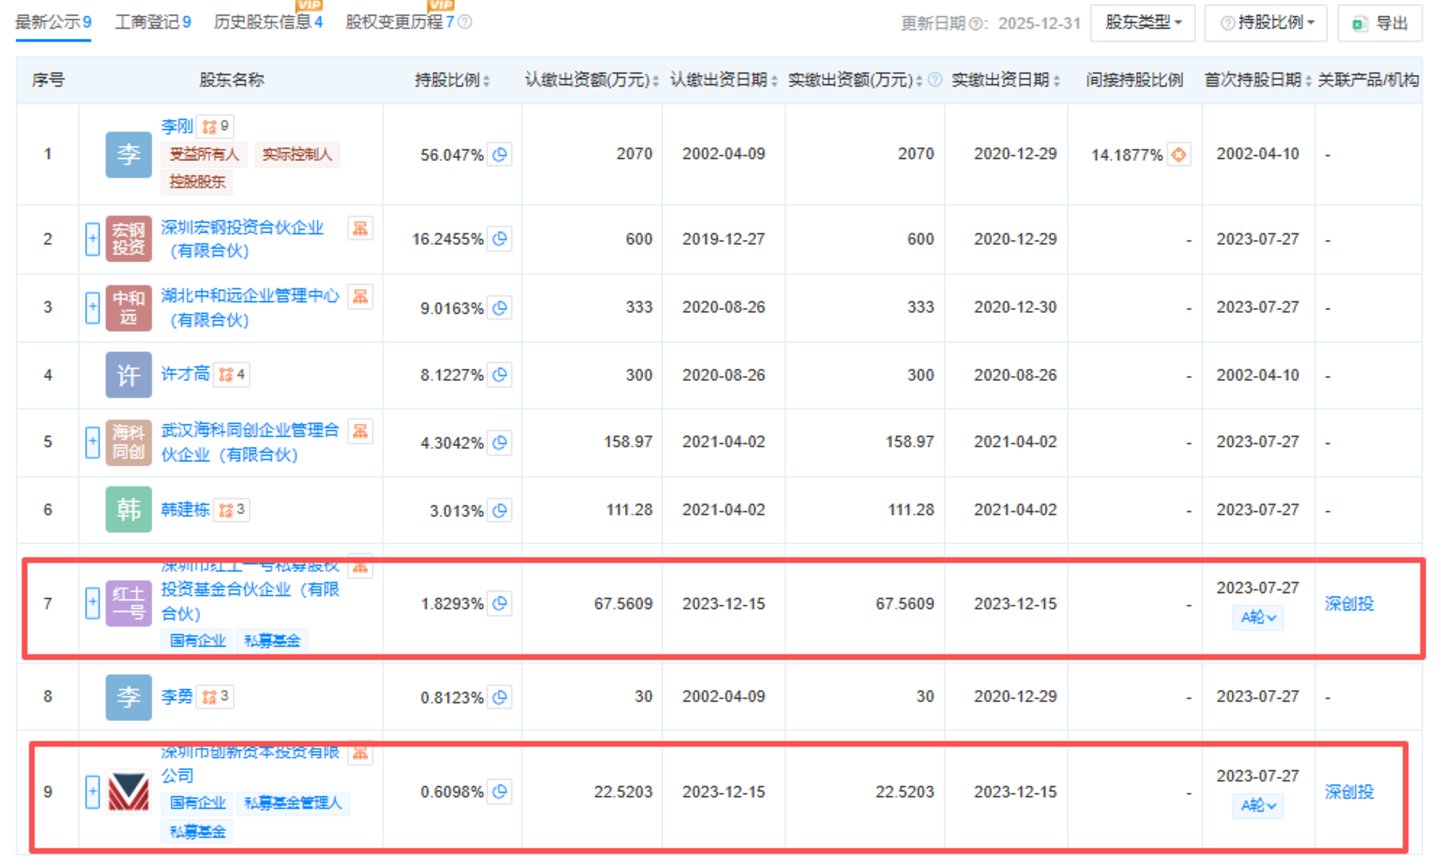Open pie chart icon beside 16.2455% share
1439x864 pixels.
pyautogui.click(x=500, y=239)
